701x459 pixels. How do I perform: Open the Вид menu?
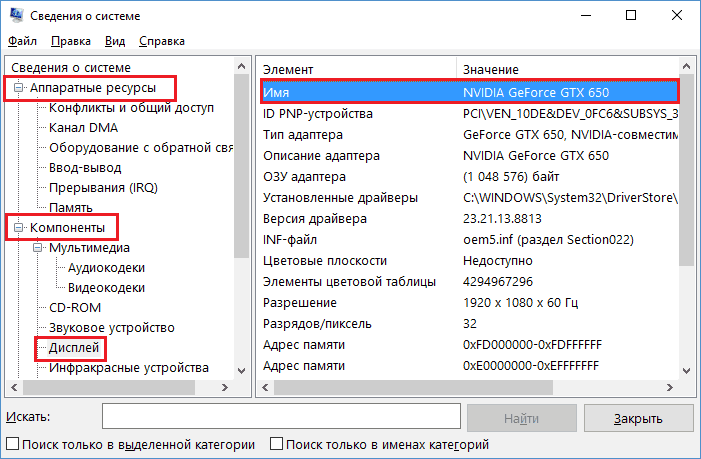click(115, 41)
